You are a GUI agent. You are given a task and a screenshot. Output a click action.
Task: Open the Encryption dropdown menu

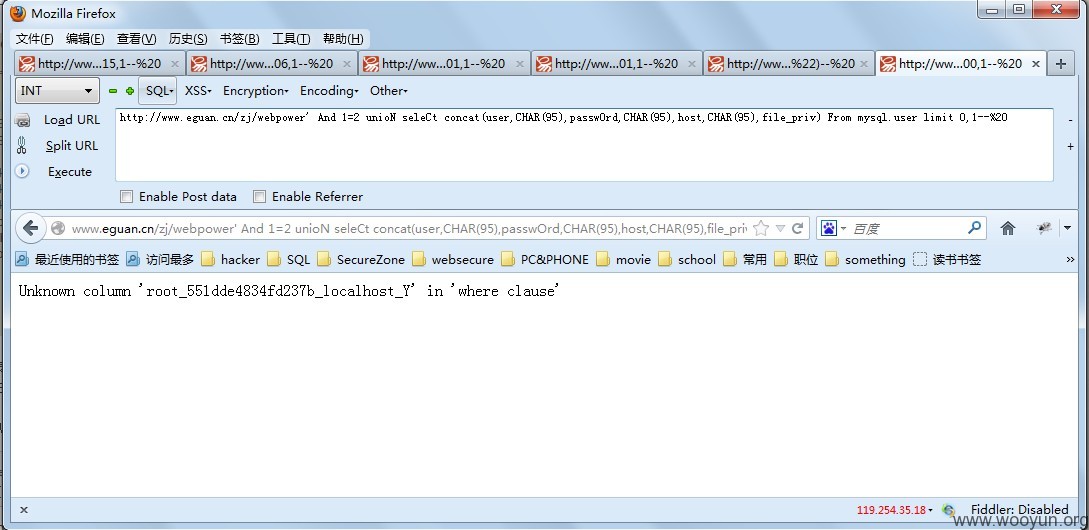[x=256, y=90]
